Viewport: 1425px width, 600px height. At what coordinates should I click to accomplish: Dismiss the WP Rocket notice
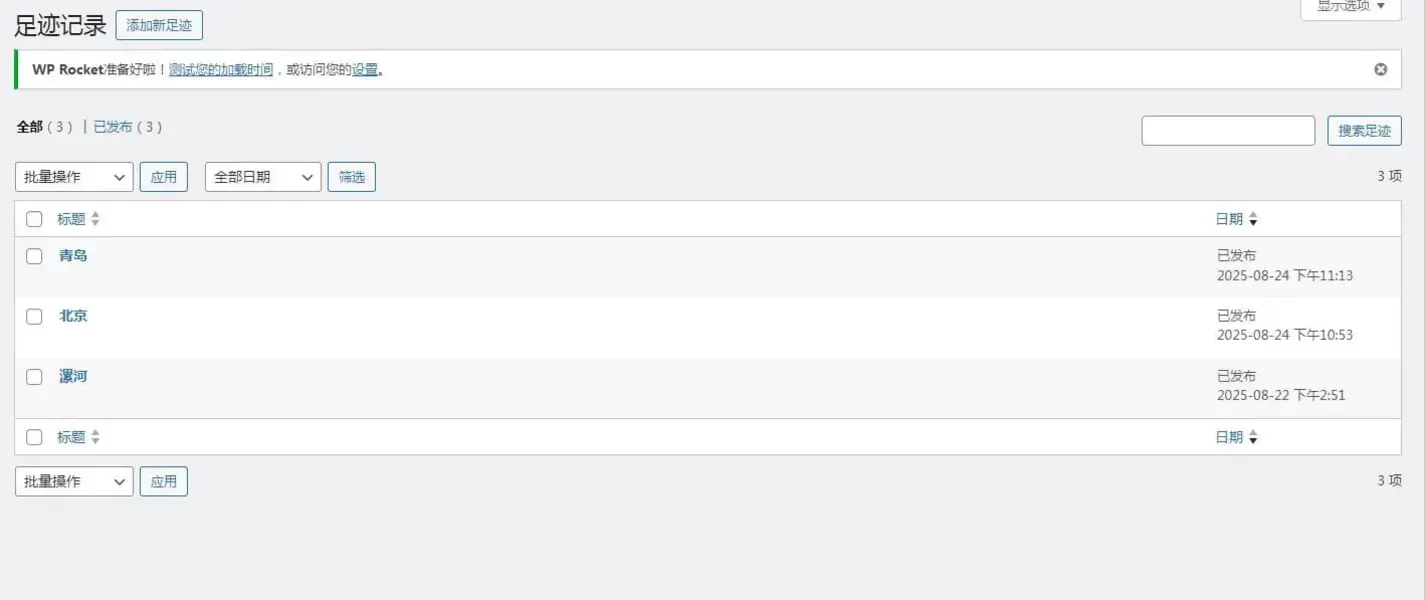1380,70
